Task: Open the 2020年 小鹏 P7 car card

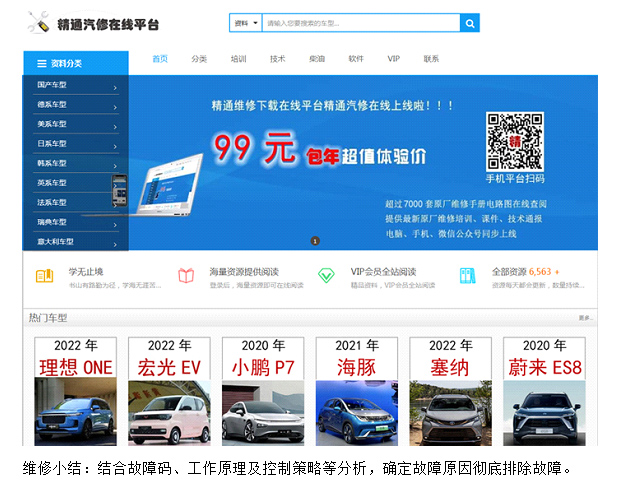Action: (263, 391)
